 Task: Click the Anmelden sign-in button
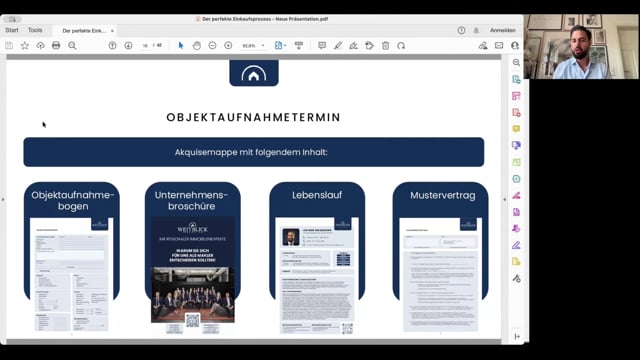[502, 30]
